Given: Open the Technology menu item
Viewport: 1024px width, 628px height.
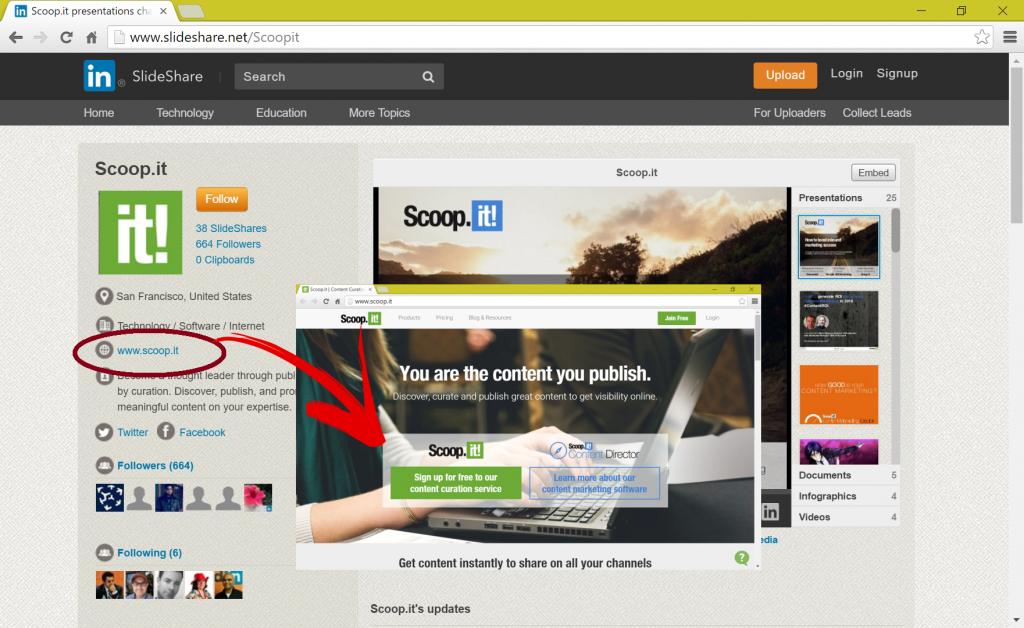Looking at the screenshot, I should click(185, 113).
